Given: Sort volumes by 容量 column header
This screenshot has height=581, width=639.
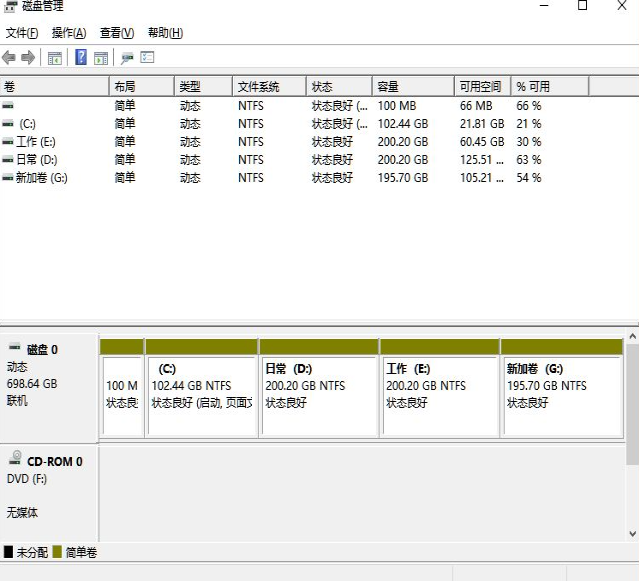Looking at the screenshot, I should pyautogui.click(x=412, y=87).
